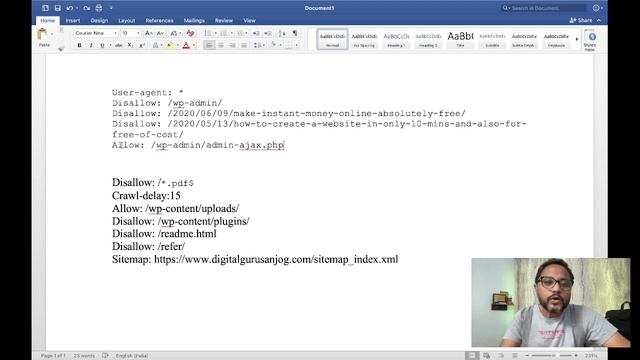Image resolution: width=640 pixels, height=360 pixels.
Task: Click the Clear Formatting icon
Action: click(190, 33)
